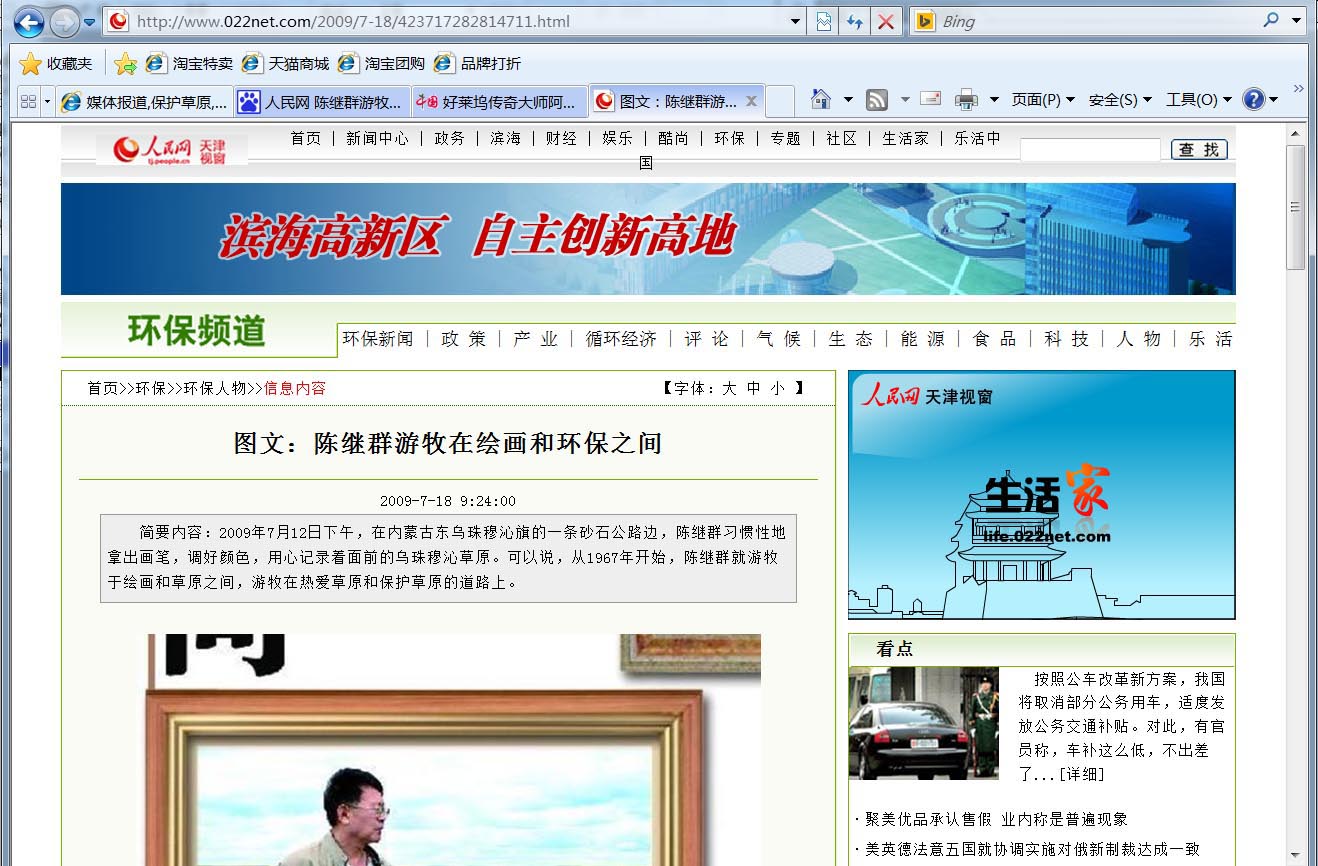This screenshot has width=1318, height=866.
Task: Open the RSS feeds dropdown arrow
Action: tap(905, 100)
